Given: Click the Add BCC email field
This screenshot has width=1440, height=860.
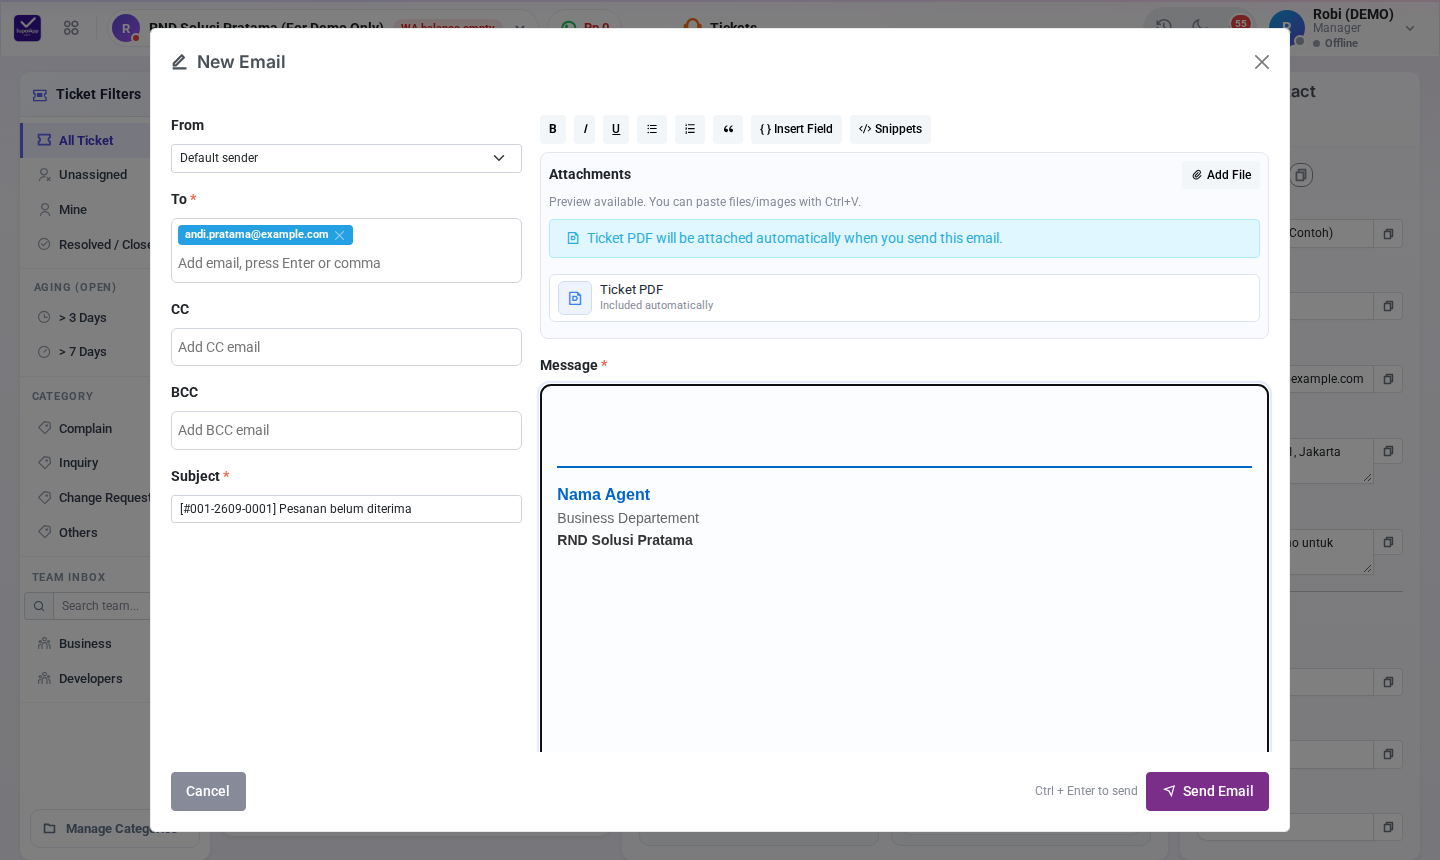Looking at the screenshot, I should click(x=346, y=430).
